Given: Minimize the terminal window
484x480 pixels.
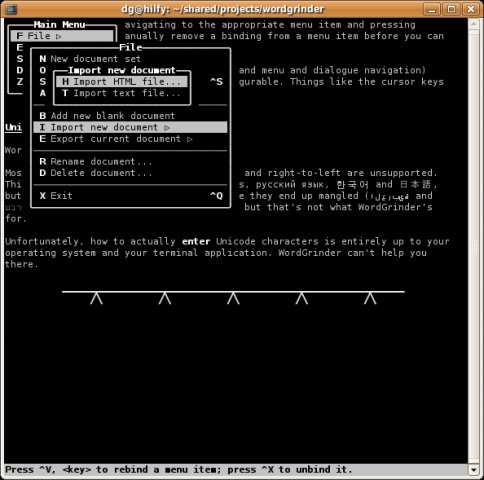Looking at the screenshot, I should tap(432, 9).
